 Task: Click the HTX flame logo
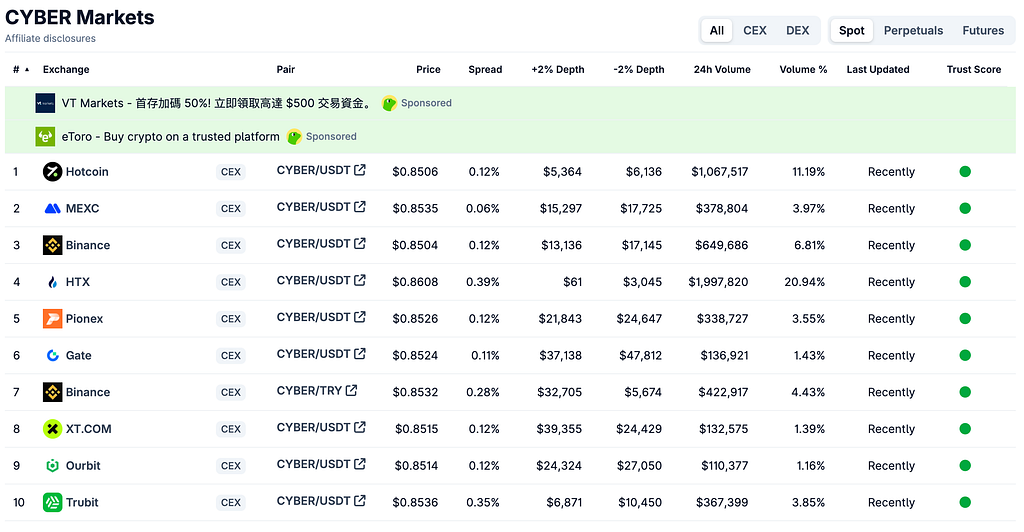(x=52, y=282)
